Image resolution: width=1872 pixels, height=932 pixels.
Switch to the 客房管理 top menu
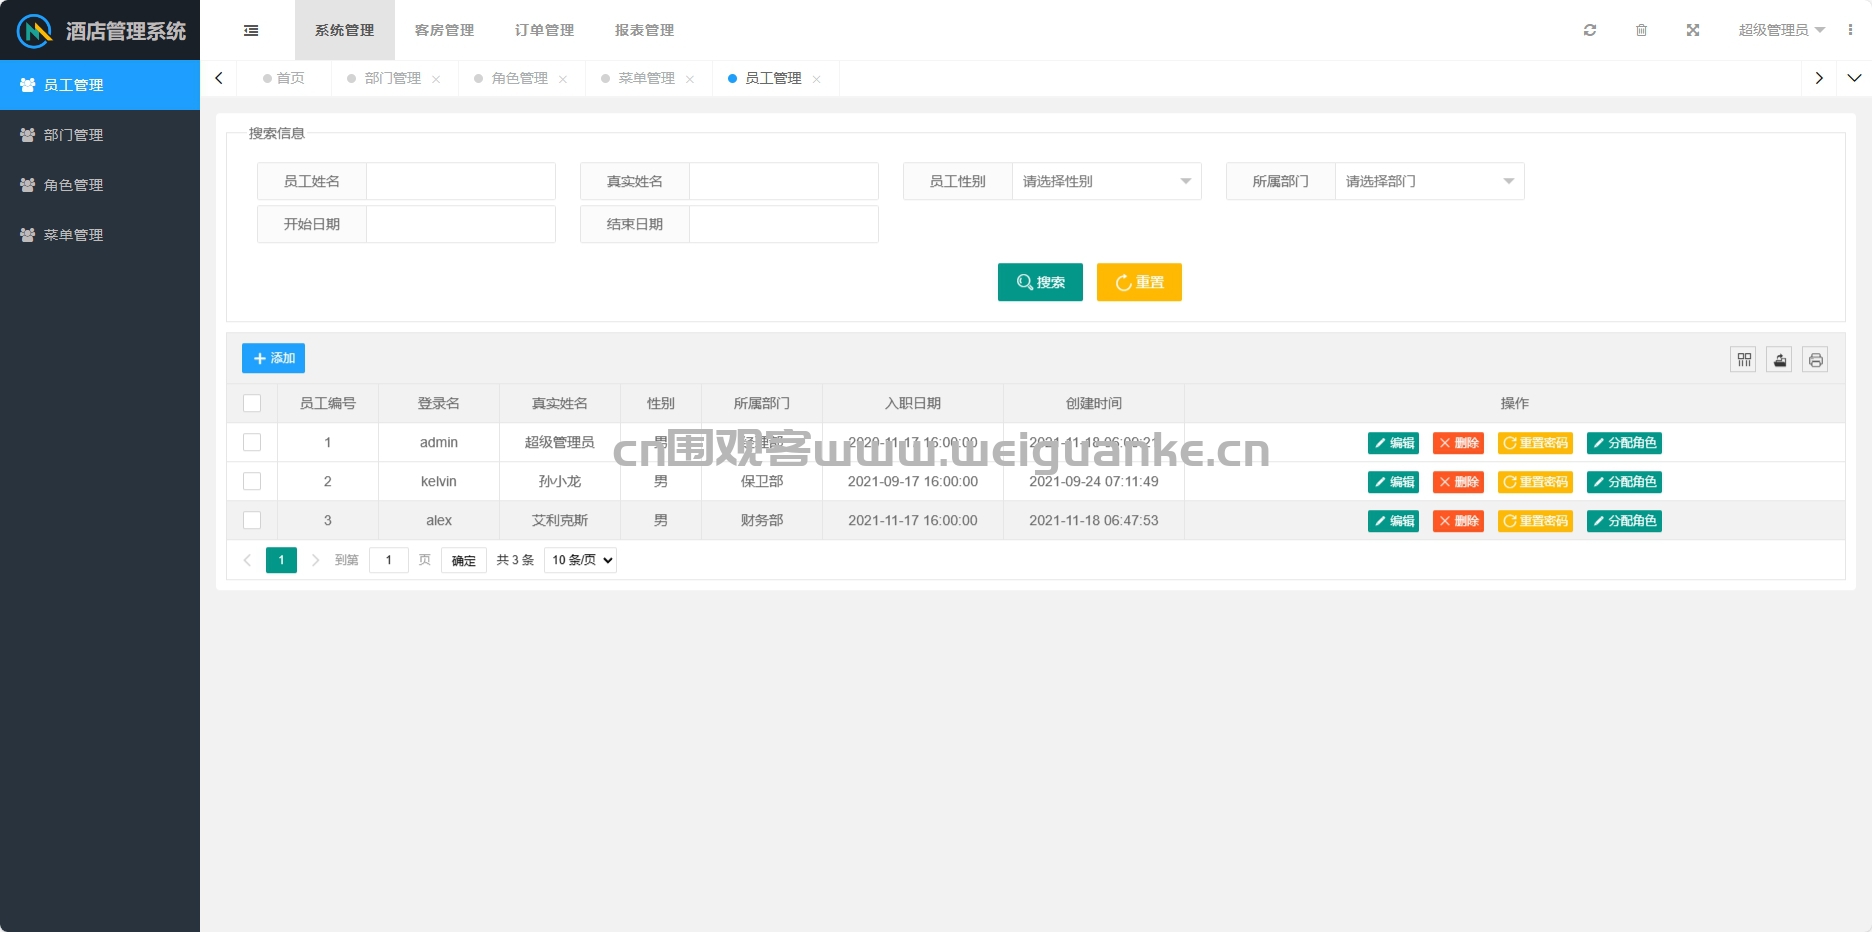(x=445, y=30)
